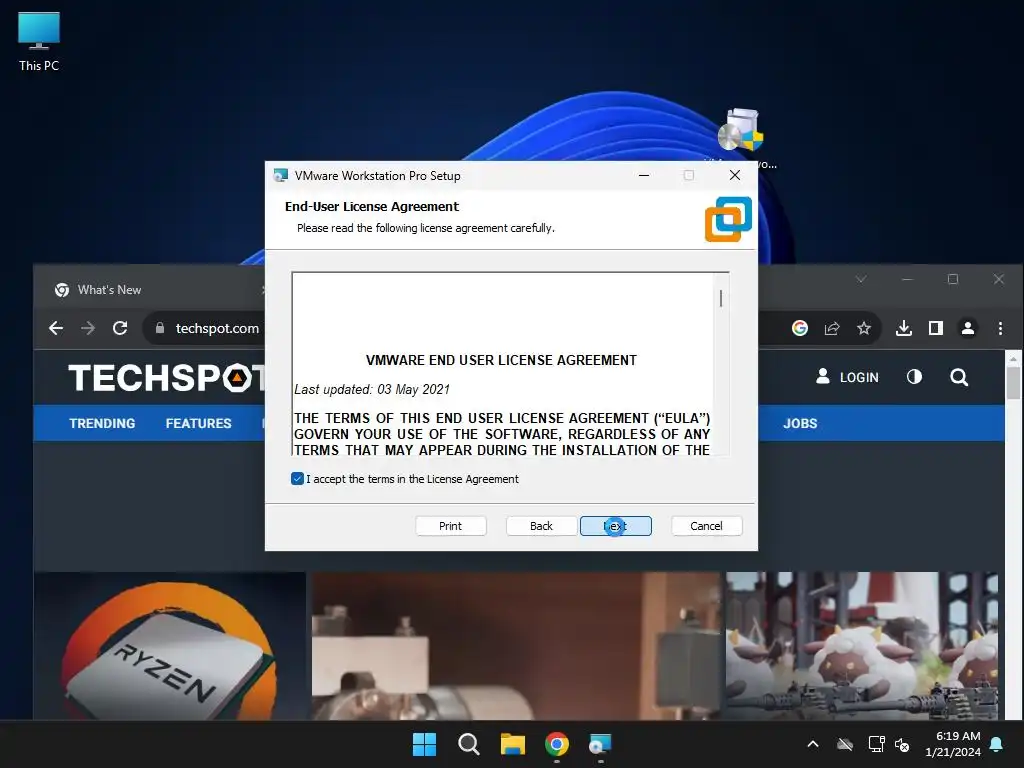The height and width of the screenshot is (768, 1024).
Task: Click the VMware logo in dialog header
Action: coord(728,219)
